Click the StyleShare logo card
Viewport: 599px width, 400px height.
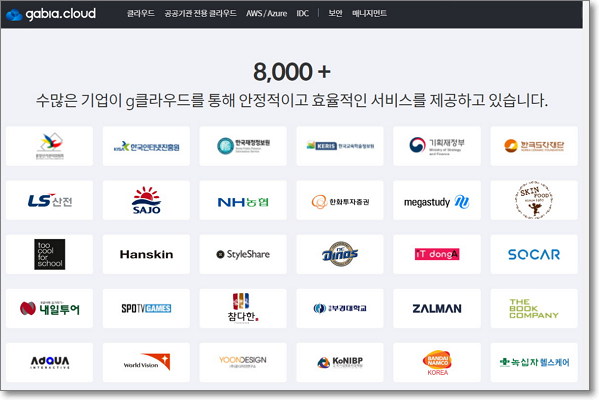[243, 254]
